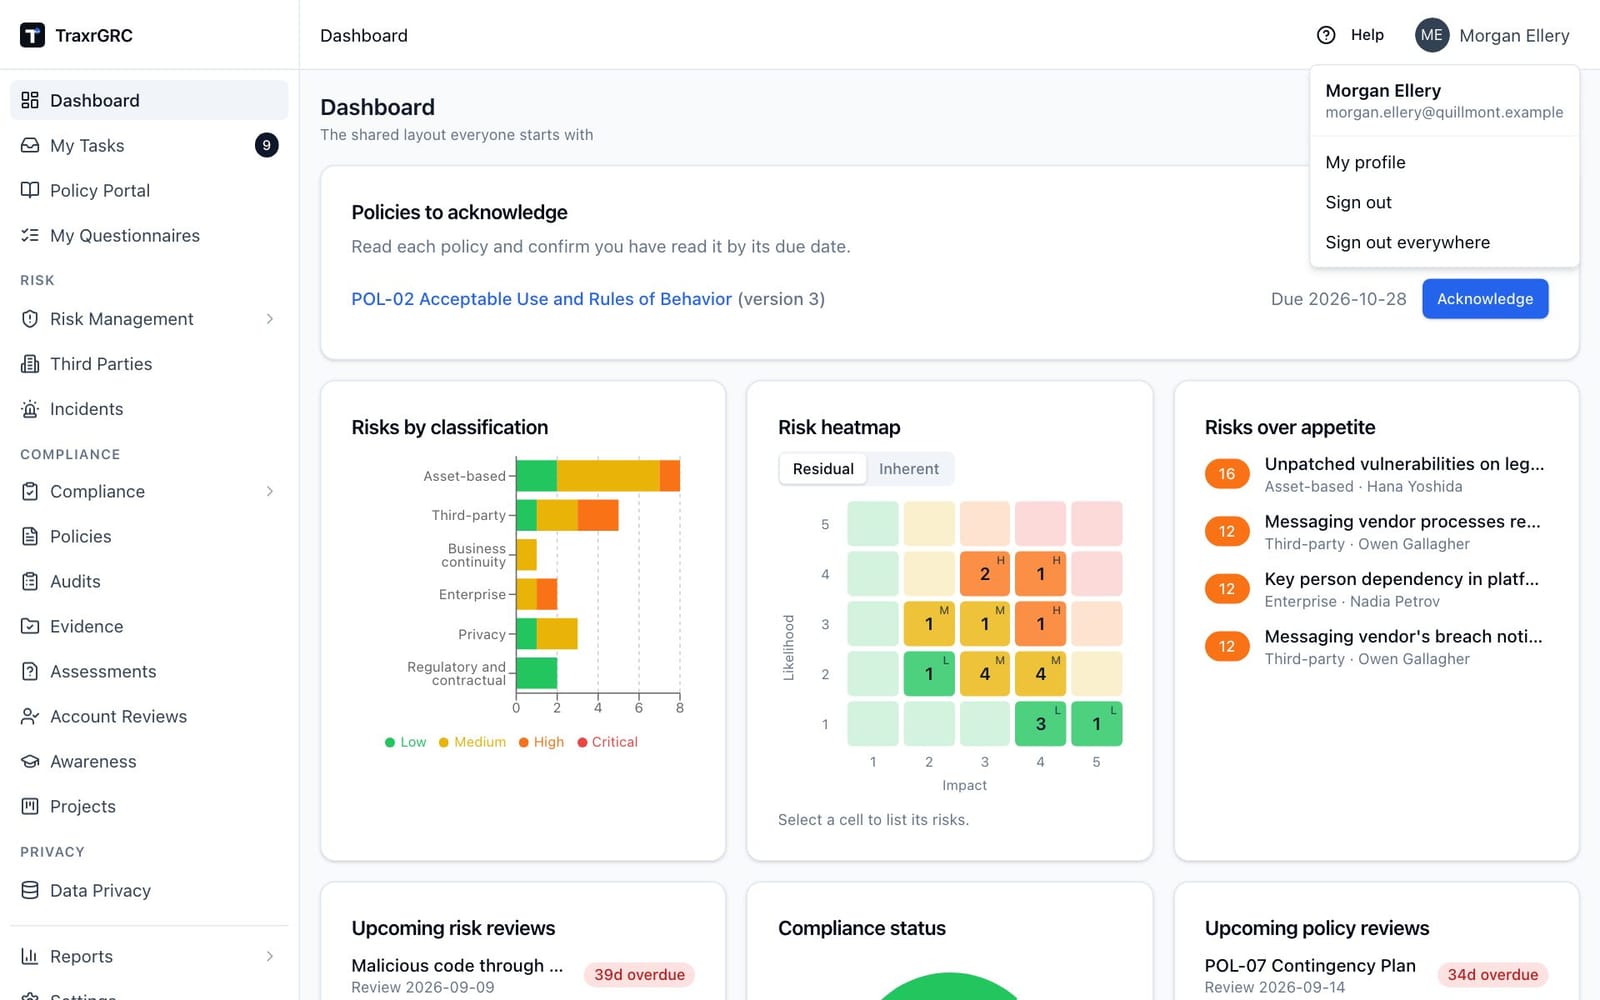Select Sign out in user menu
Viewport: 1600px width, 1000px height.
pyautogui.click(x=1444, y=202)
